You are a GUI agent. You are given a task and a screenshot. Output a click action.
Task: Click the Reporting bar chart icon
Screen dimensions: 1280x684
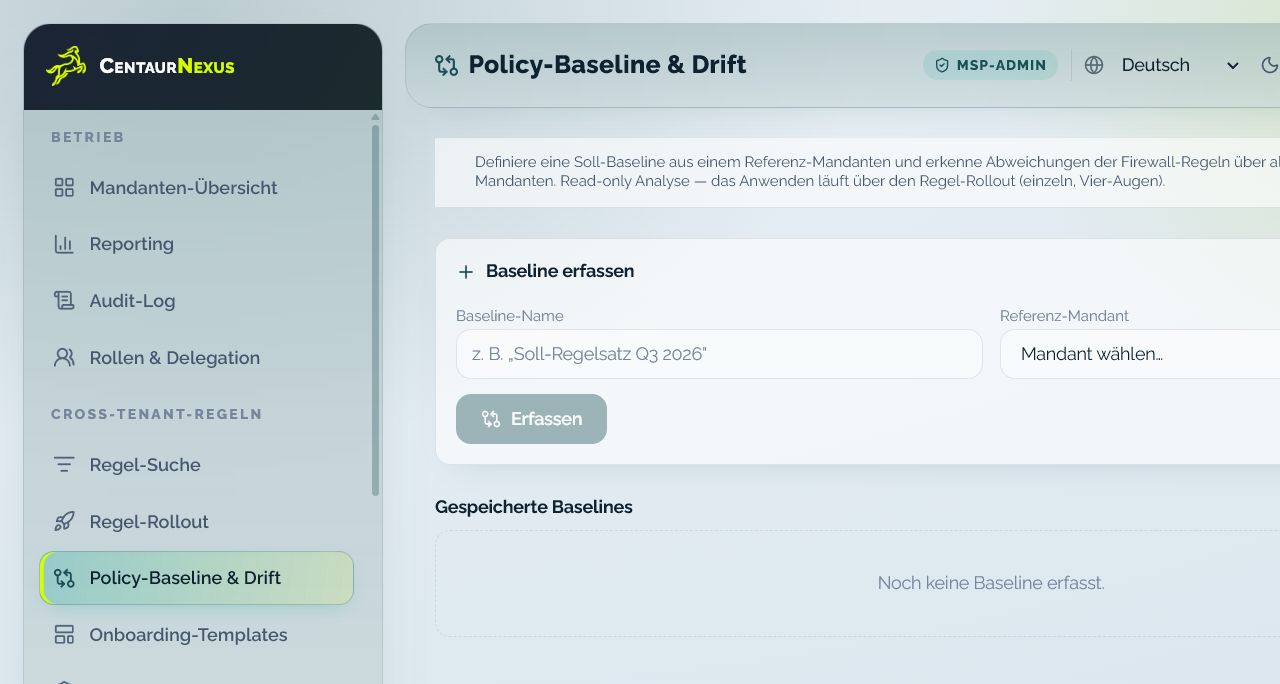pyautogui.click(x=64, y=244)
